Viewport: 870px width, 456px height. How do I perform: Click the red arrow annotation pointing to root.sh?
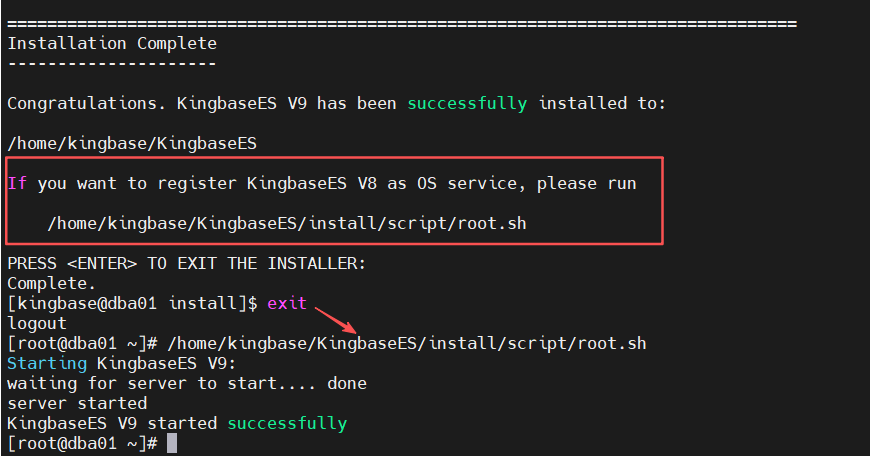(336, 320)
